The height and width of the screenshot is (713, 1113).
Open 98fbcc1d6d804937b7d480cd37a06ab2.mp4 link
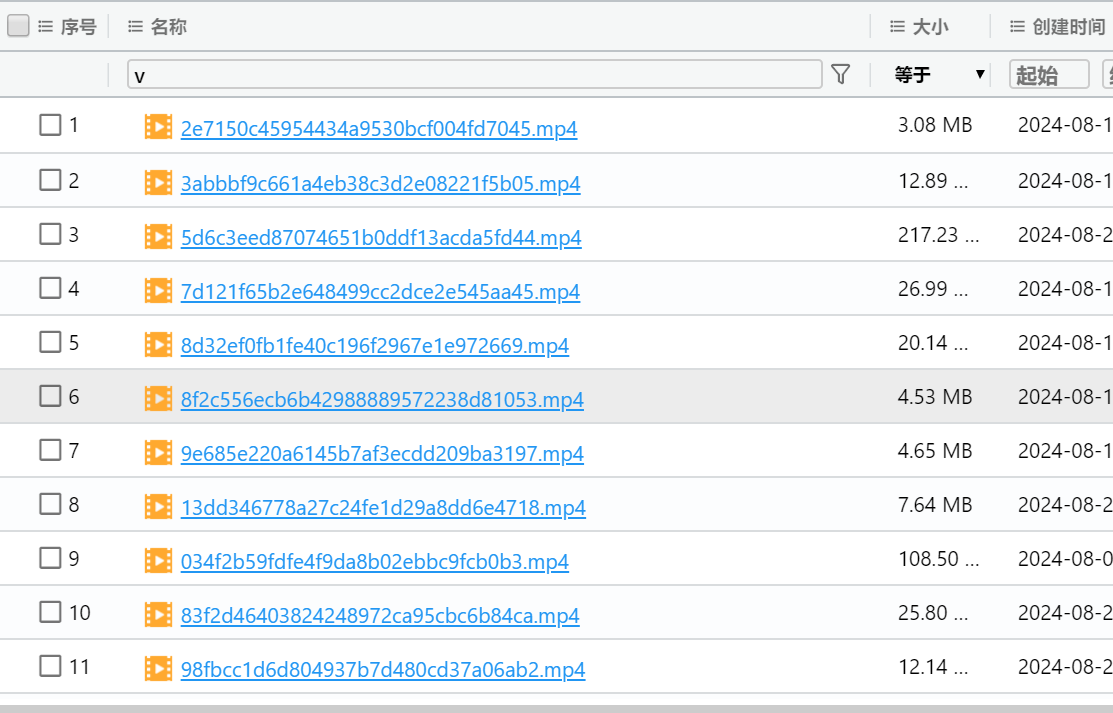383,669
